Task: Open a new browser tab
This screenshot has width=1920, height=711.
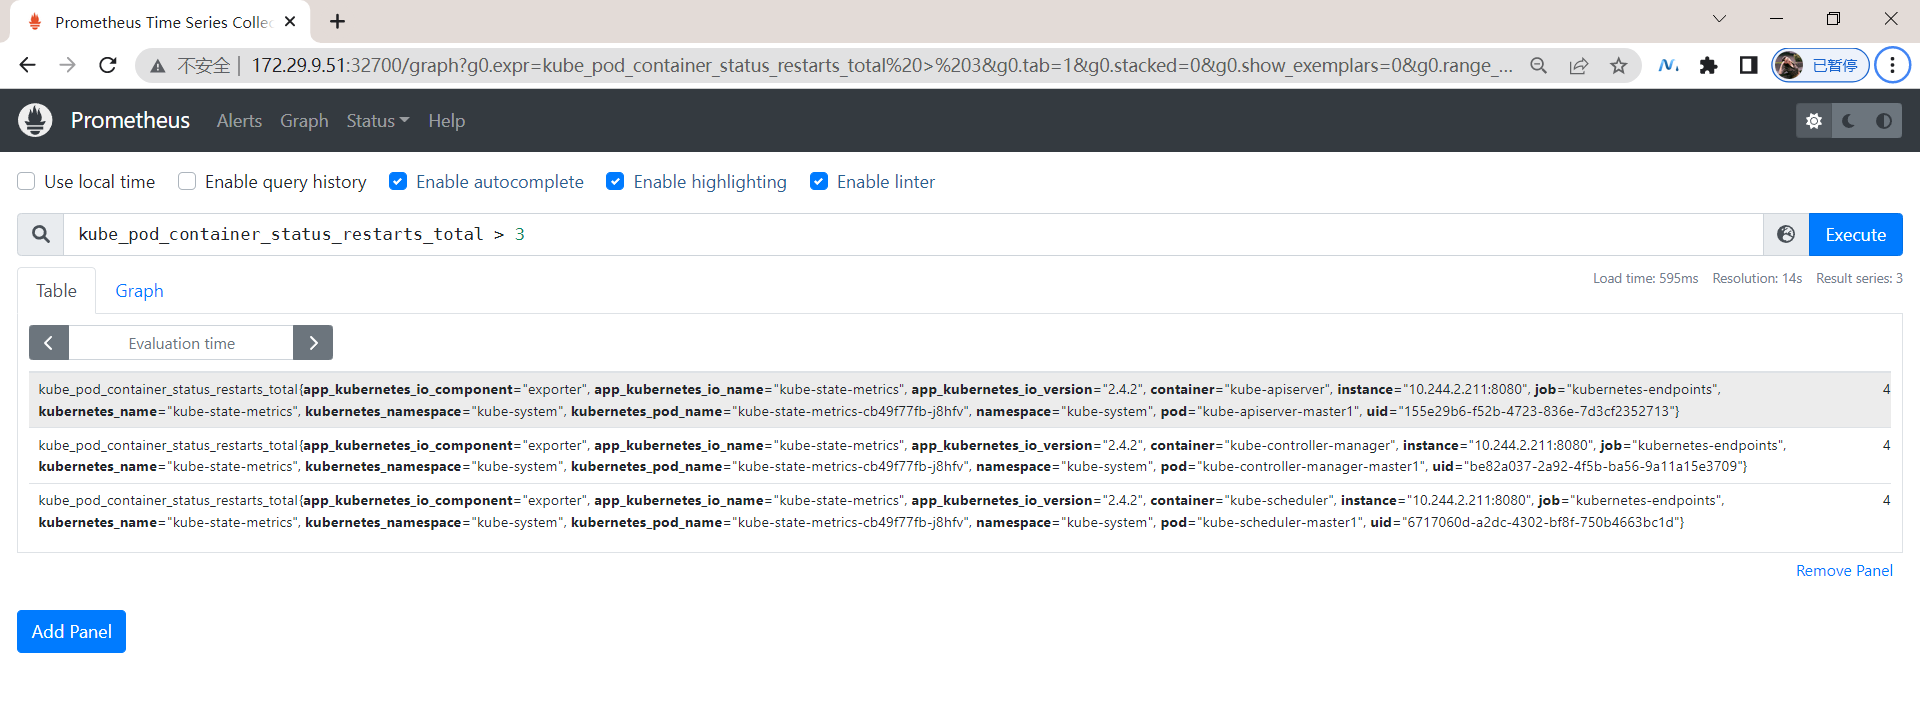Action: point(338,21)
